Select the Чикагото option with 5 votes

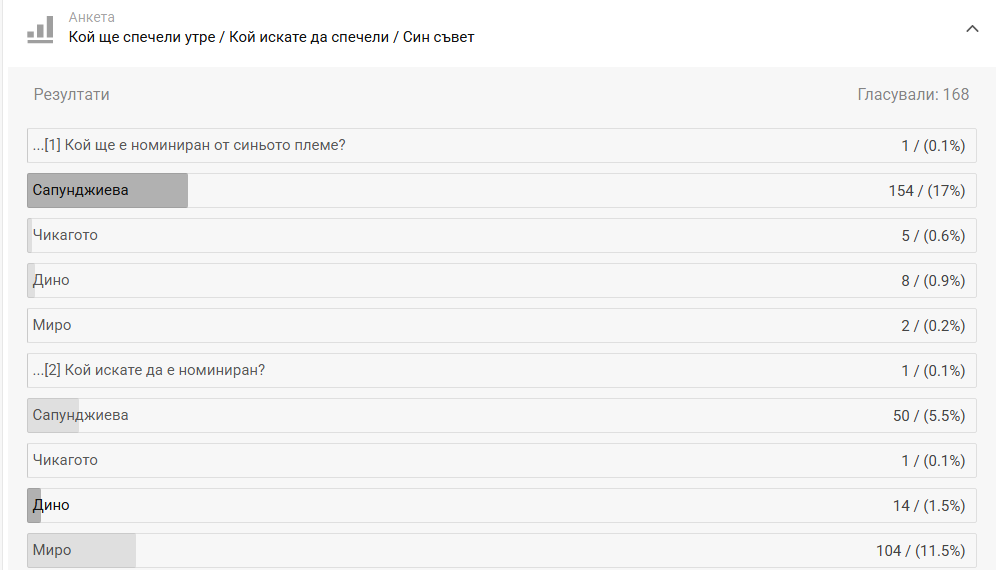tap(66, 236)
